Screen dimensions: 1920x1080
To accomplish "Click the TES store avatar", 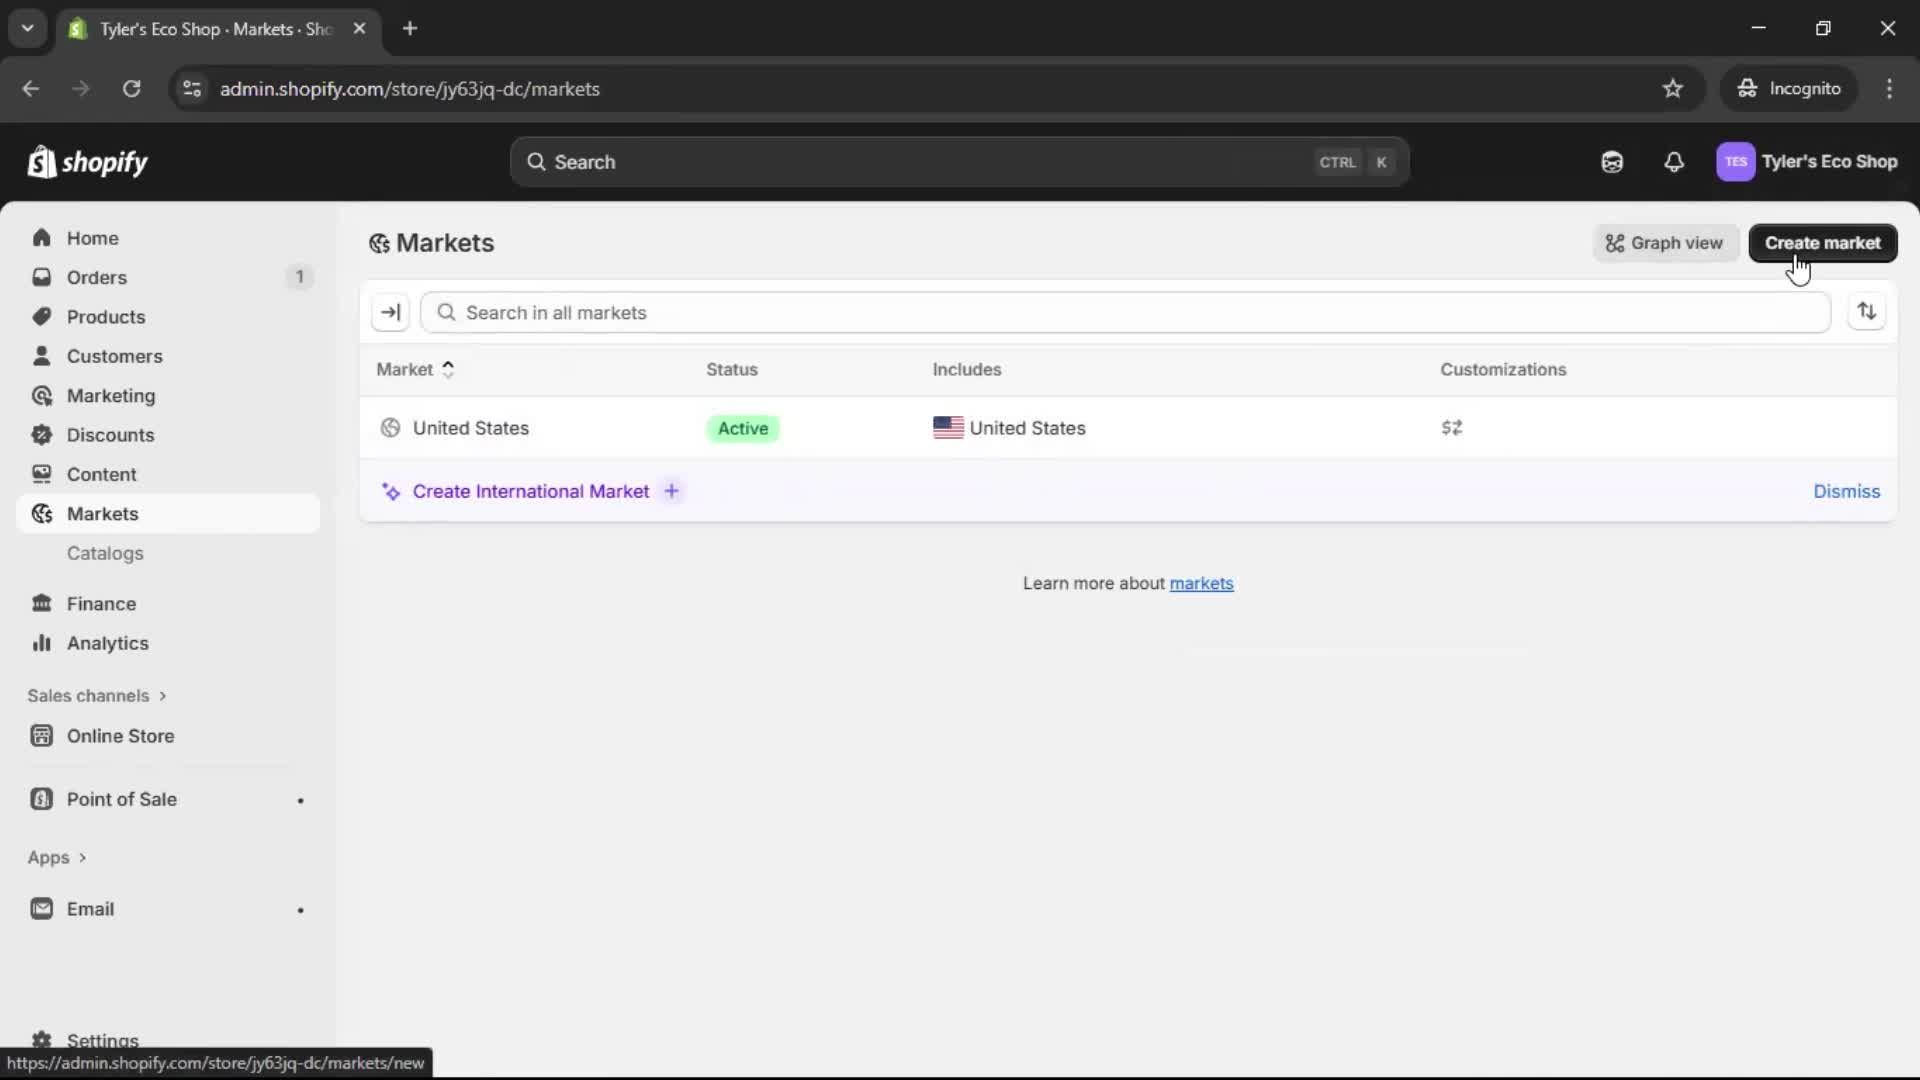I will point(1737,162).
